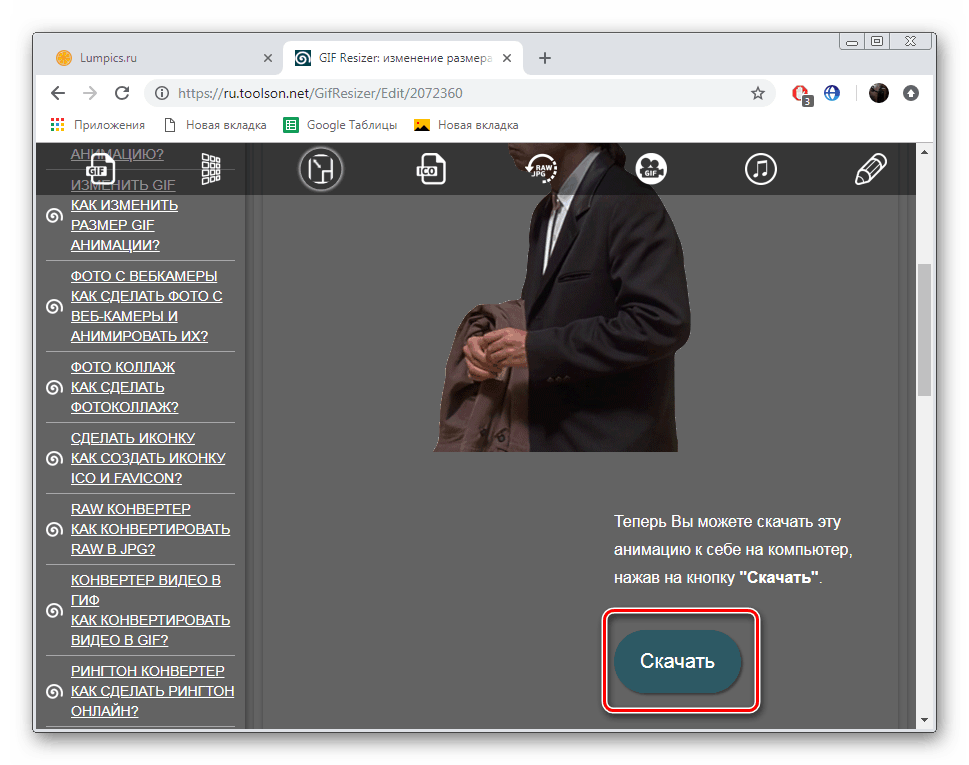Open КАК СОЗДАТЬ ИКОНКУ ICO И FAVICON? link
Viewport: 969px width, 765px height.
point(148,468)
